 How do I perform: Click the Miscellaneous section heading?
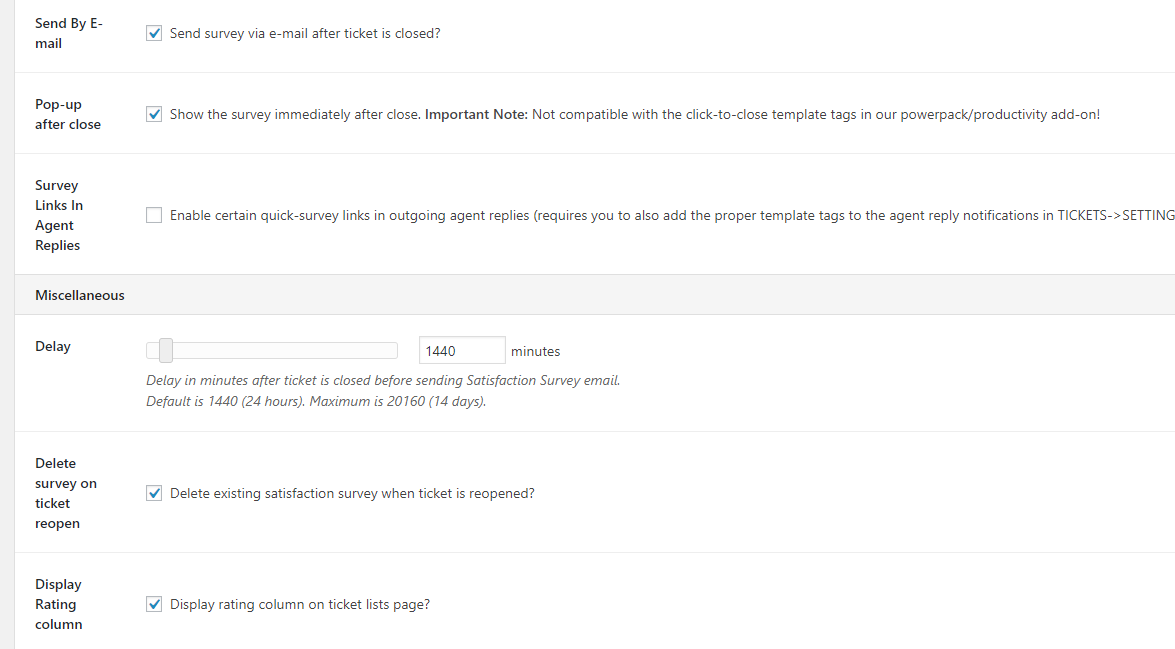click(x=79, y=295)
